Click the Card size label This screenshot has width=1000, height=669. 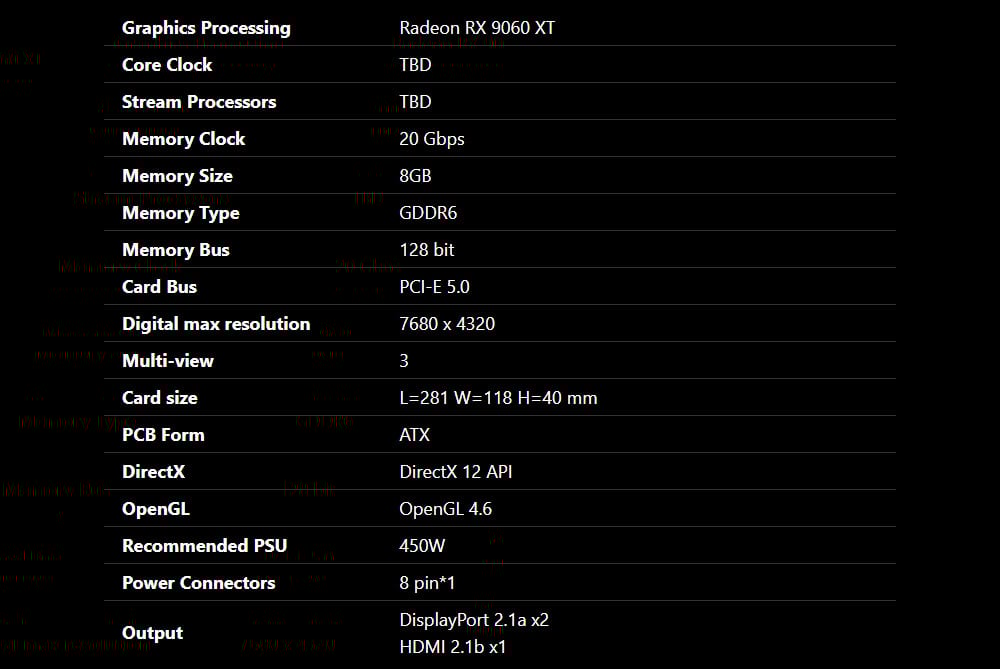point(159,398)
